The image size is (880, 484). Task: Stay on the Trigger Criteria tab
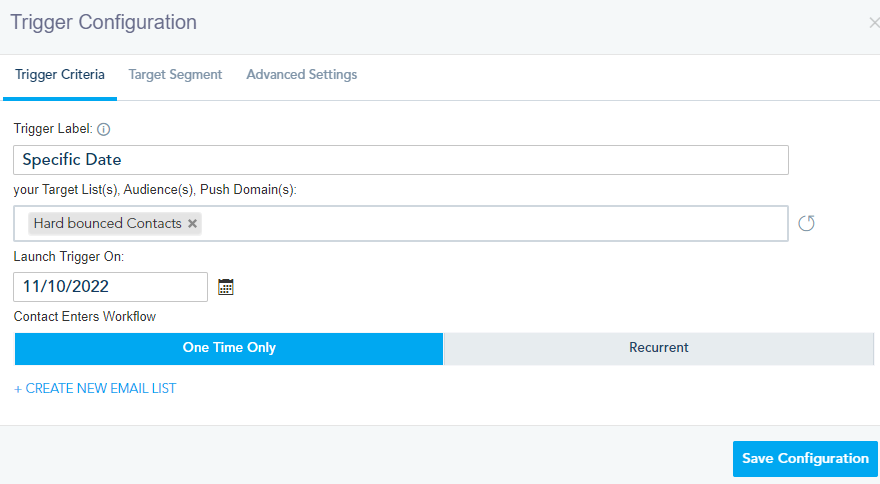point(60,75)
